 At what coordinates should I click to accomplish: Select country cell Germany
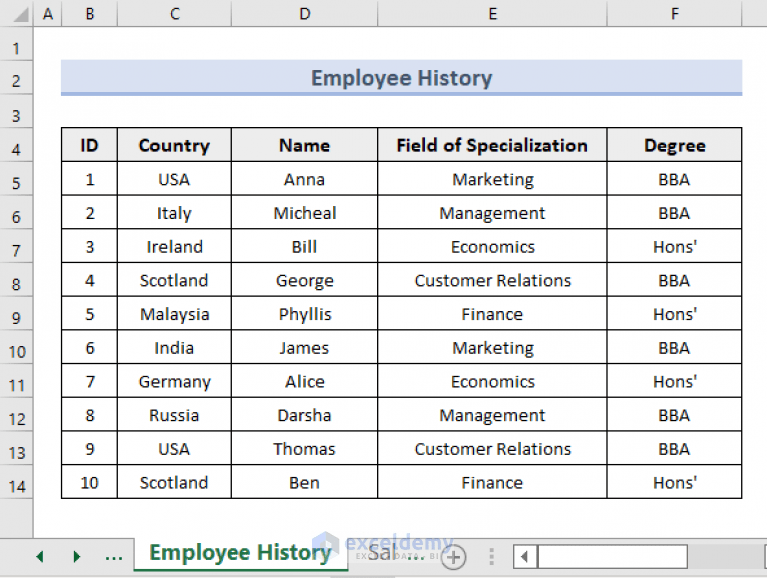[x=174, y=381]
